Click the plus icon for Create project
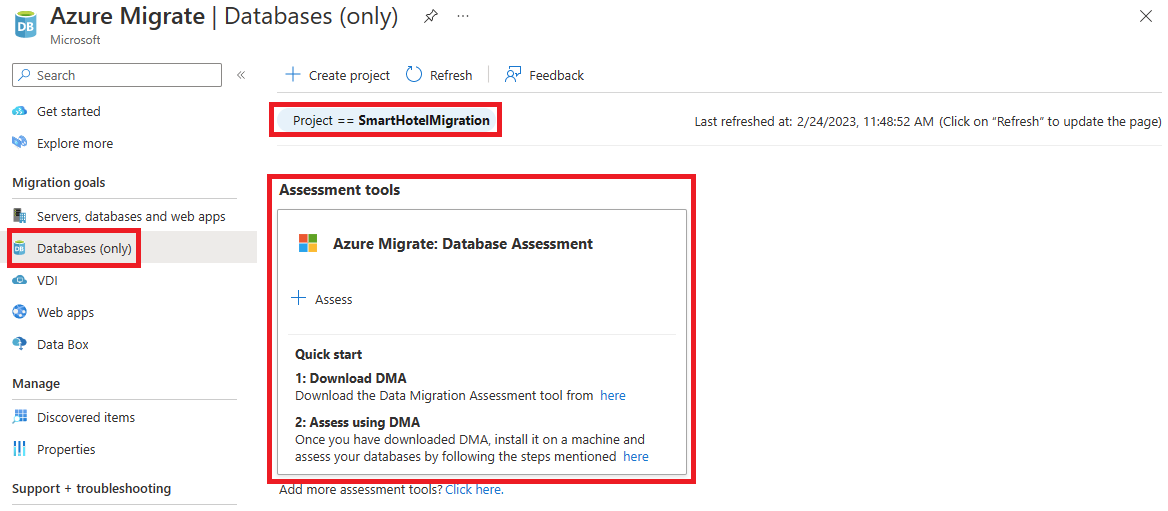 point(293,74)
